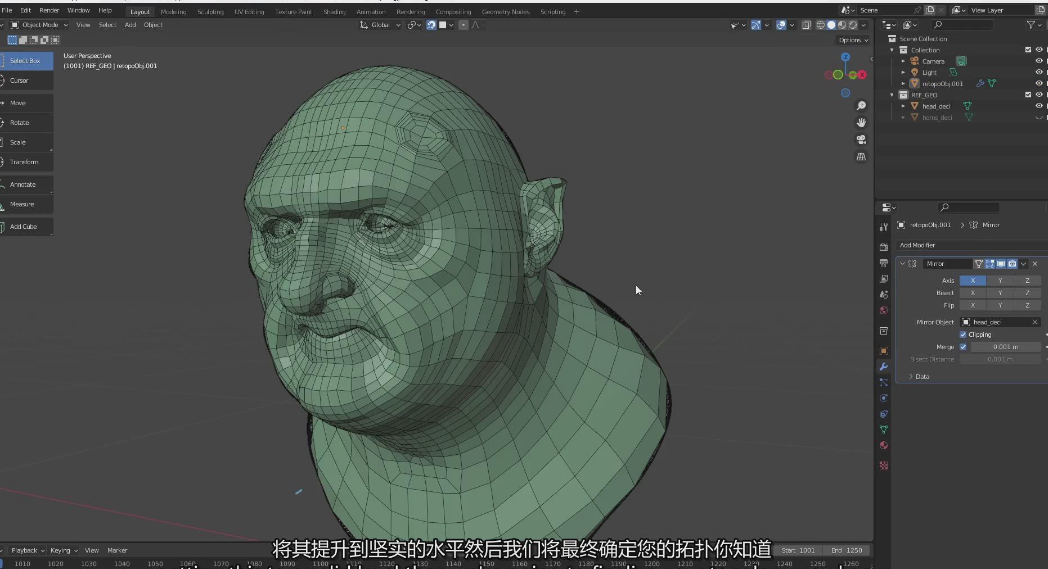Disable the REF_GEO collection checkbox

point(1028,95)
